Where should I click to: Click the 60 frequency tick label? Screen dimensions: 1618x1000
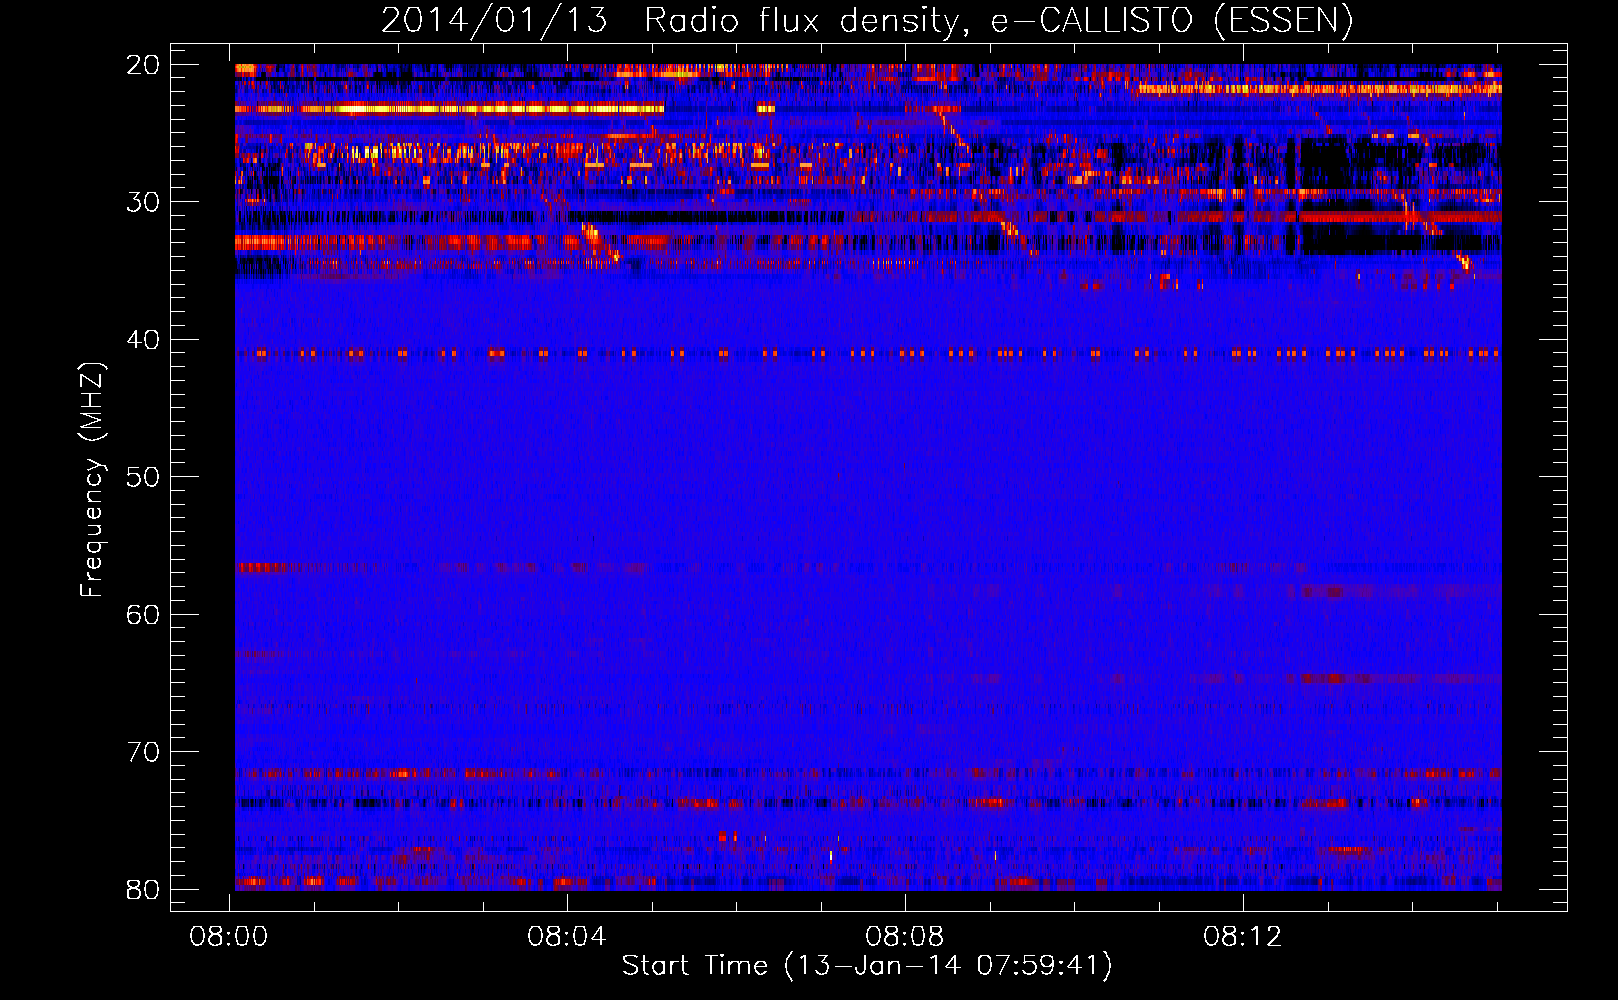pos(143,614)
